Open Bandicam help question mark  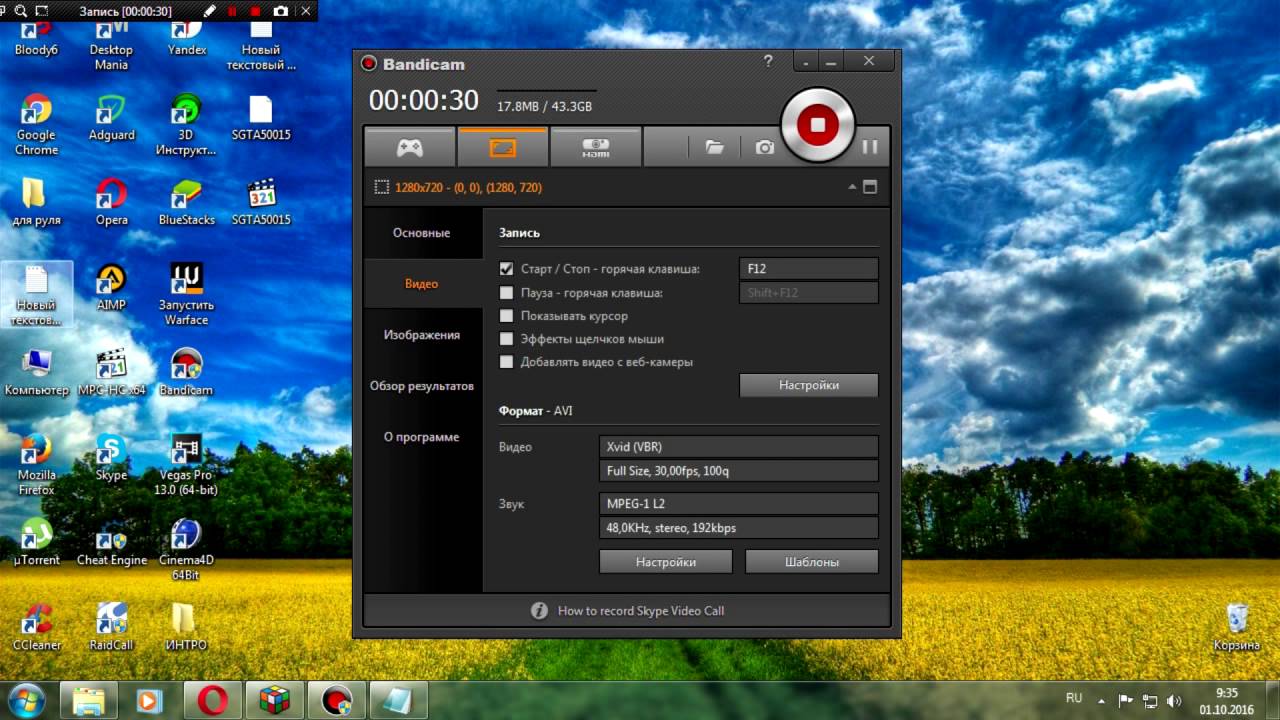768,61
